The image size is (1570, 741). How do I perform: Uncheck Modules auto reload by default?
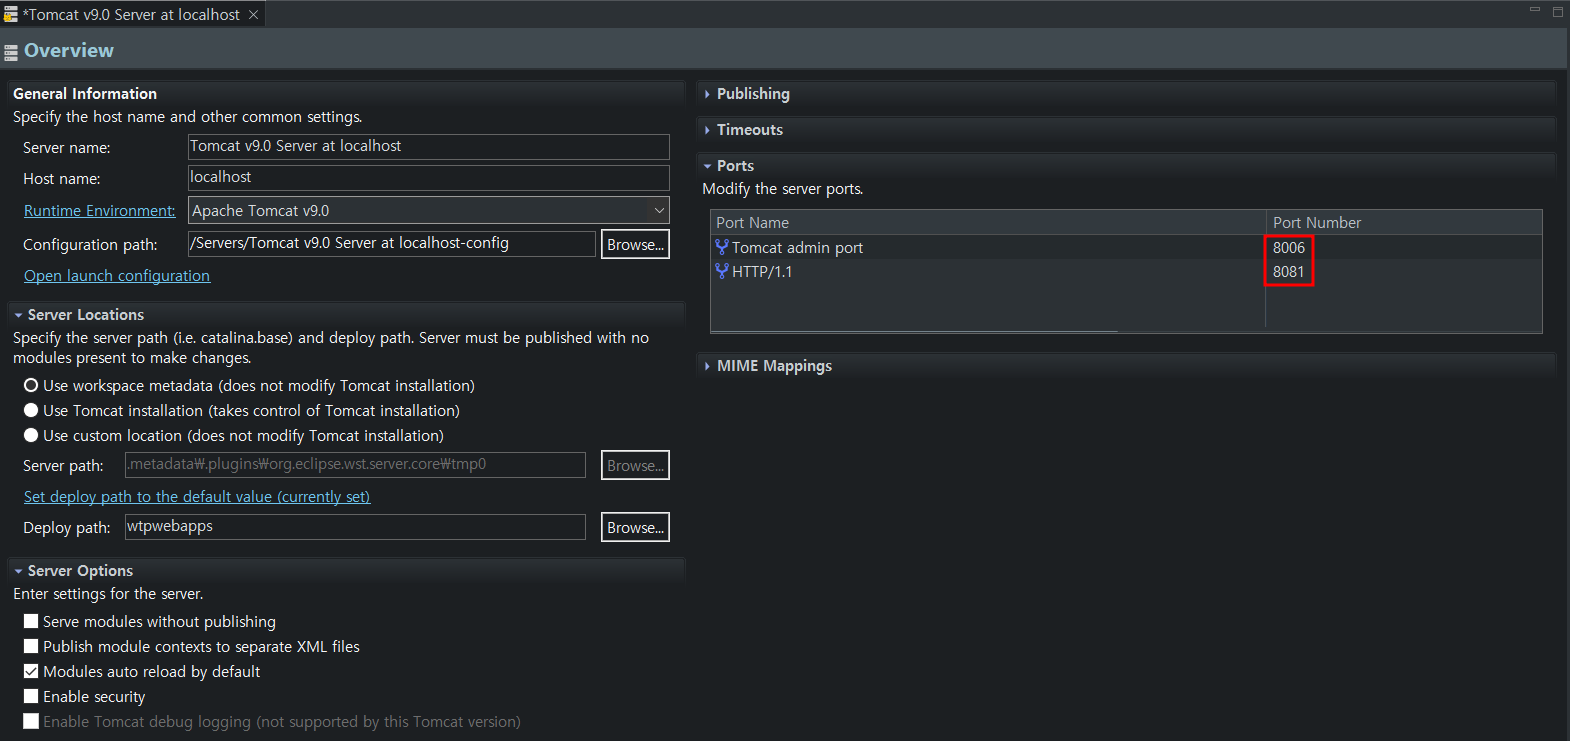tap(31, 671)
